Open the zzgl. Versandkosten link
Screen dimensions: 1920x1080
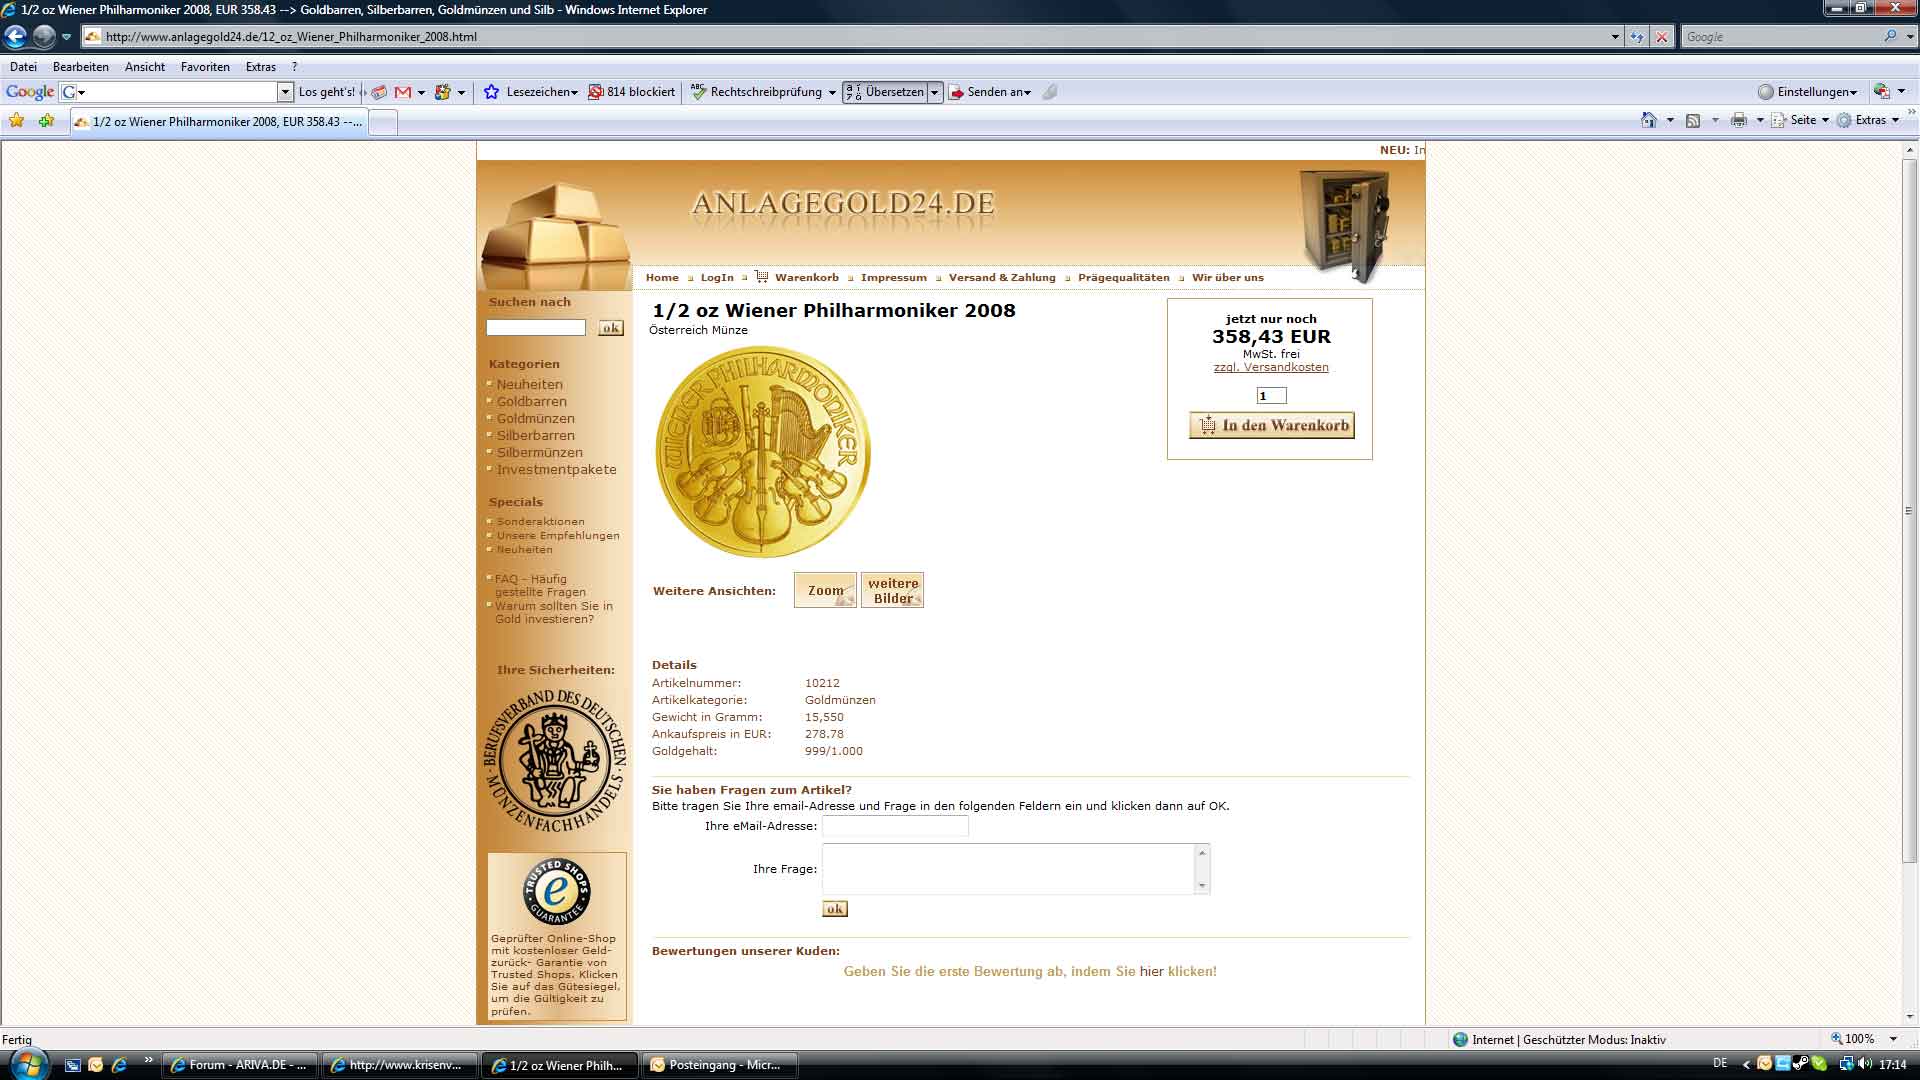click(1271, 367)
